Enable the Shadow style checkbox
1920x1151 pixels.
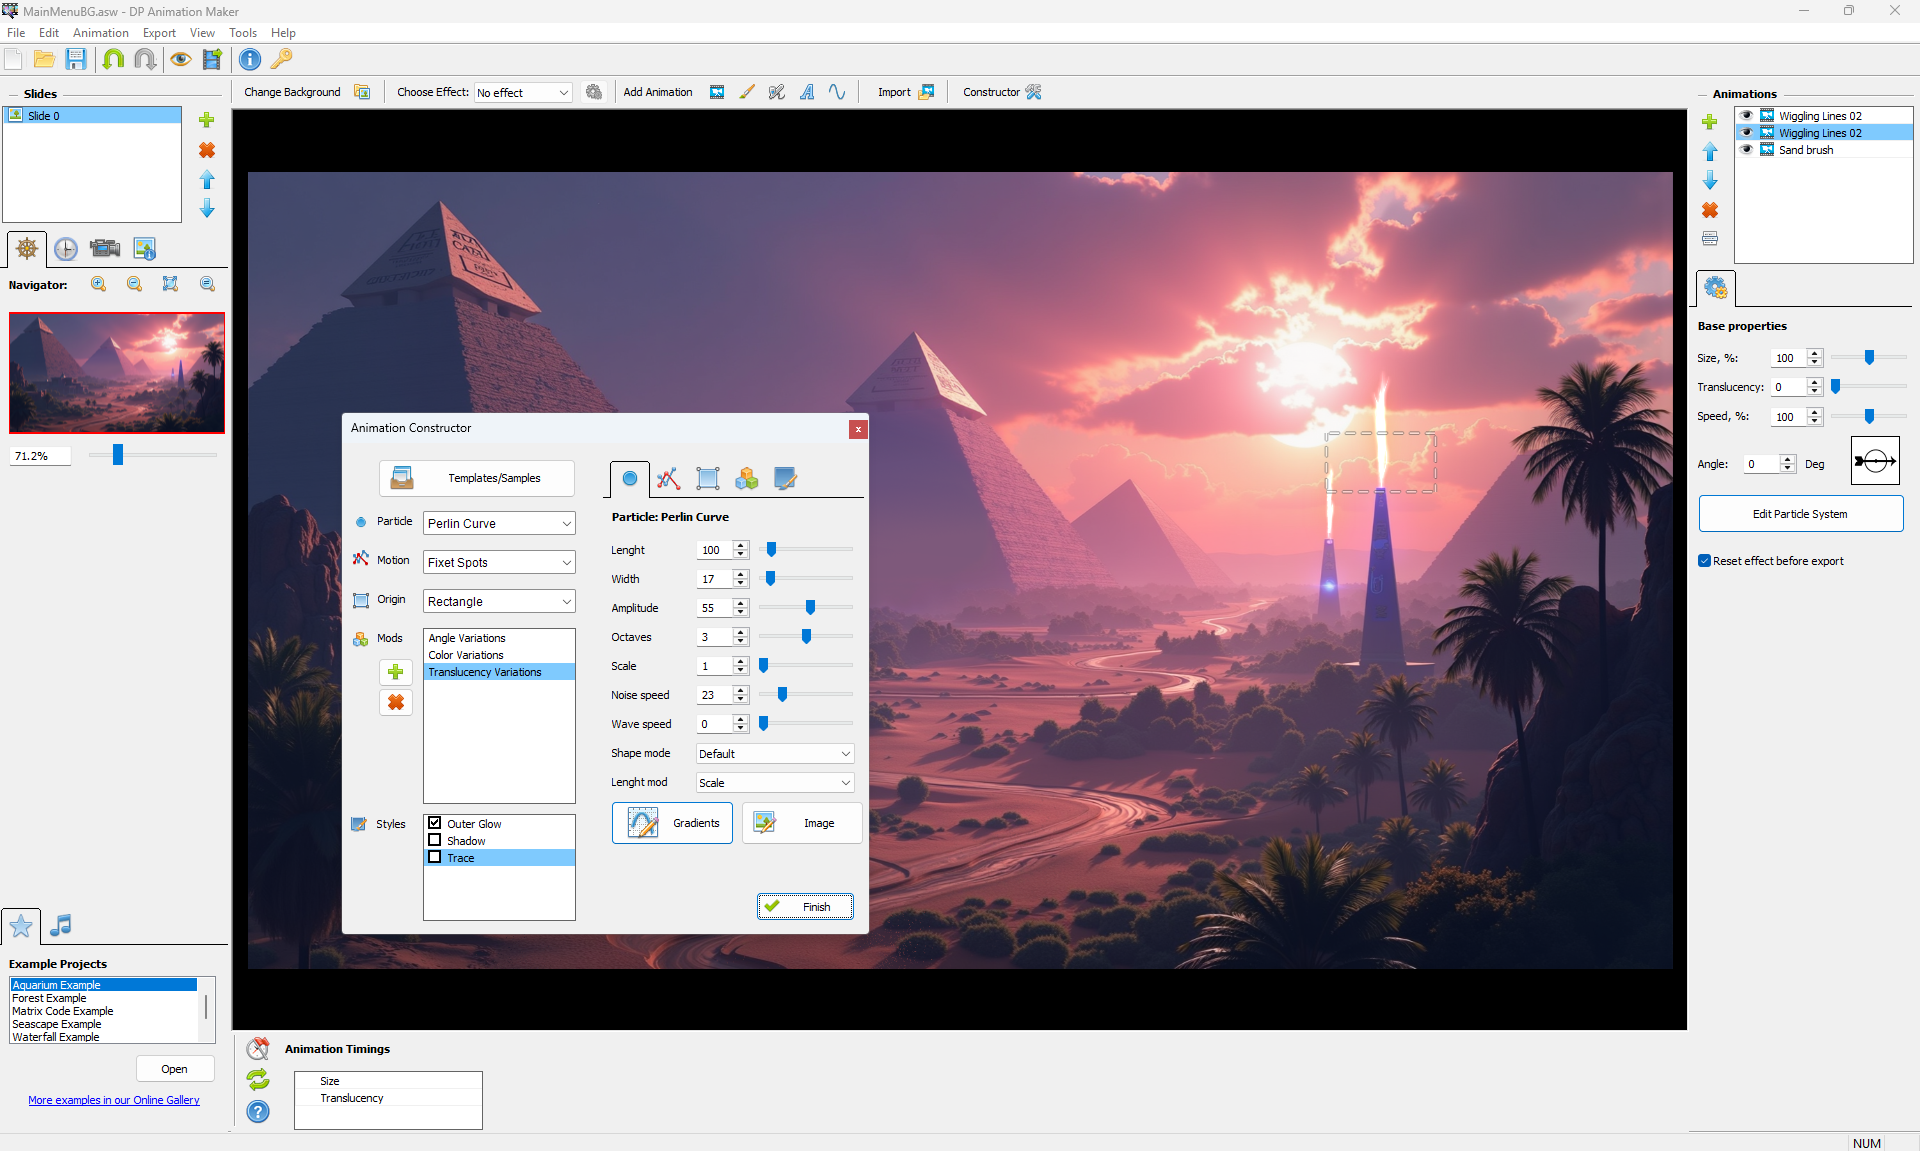(x=435, y=841)
